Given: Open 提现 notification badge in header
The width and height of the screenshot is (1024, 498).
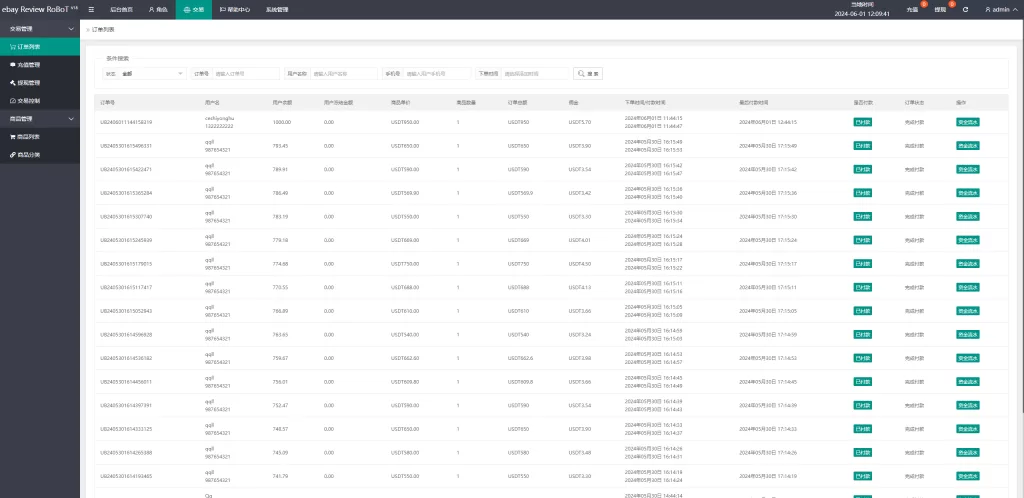Looking at the screenshot, I should click(x=940, y=9).
